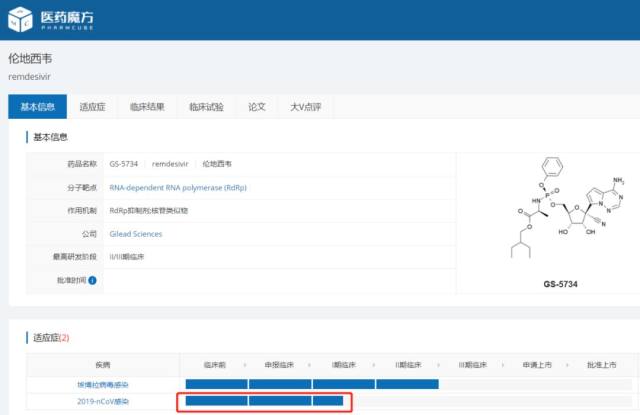Click the remdesivir subtitle under the page title
Image resolution: width=640 pixels, height=415 pixels.
(29, 77)
